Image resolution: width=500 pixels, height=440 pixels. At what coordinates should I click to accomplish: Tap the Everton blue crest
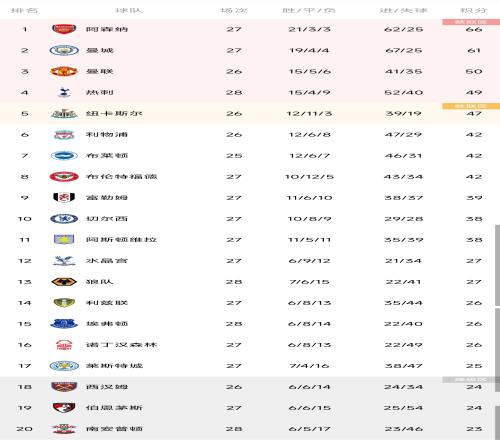click(x=64, y=324)
